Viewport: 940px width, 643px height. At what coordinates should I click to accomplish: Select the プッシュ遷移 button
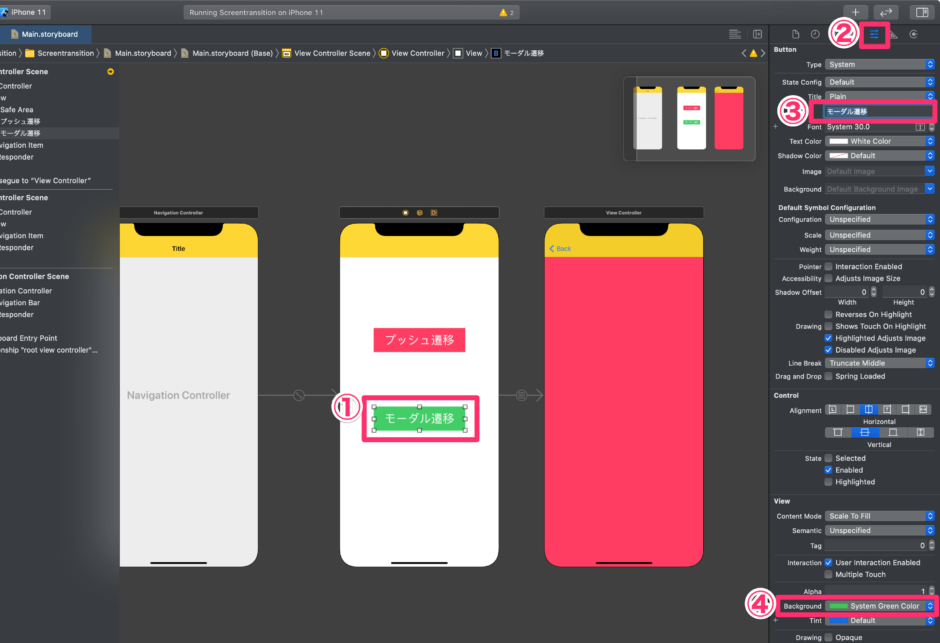pos(419,340)
